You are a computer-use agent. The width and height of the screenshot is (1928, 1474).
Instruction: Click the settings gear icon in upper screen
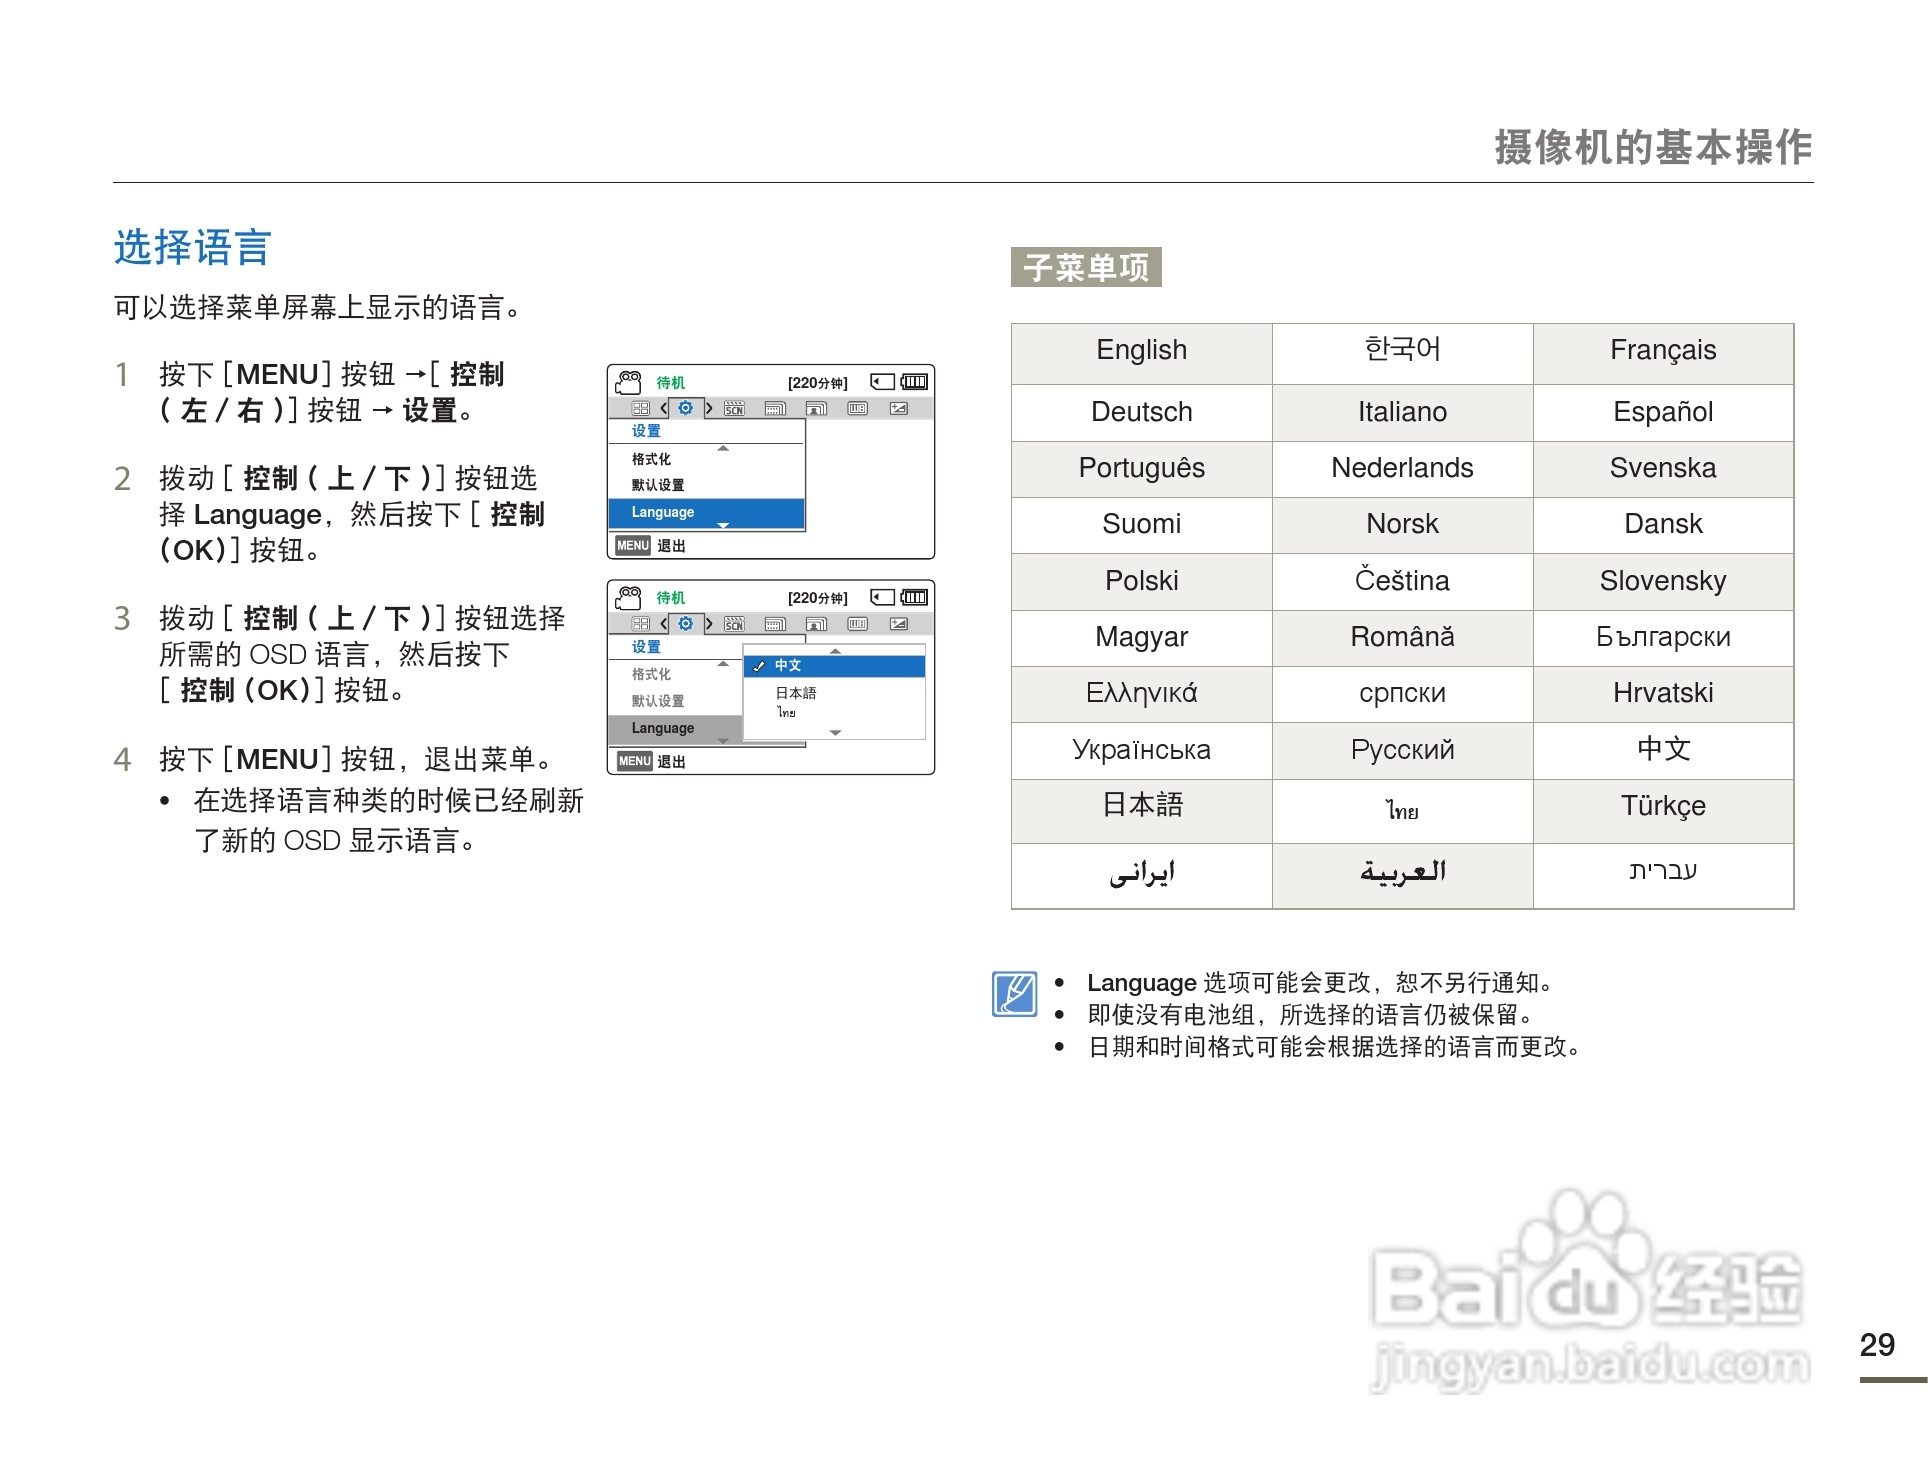click(685, 408)
